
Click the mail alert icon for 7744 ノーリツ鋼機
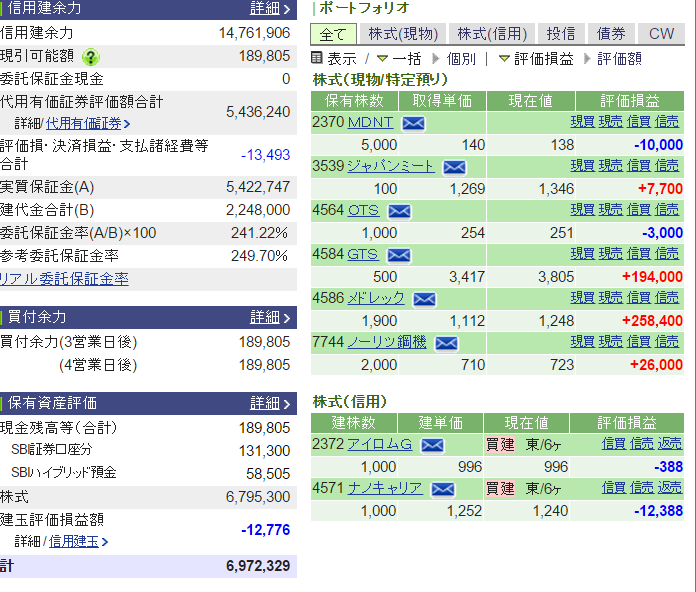click(447, 343)
